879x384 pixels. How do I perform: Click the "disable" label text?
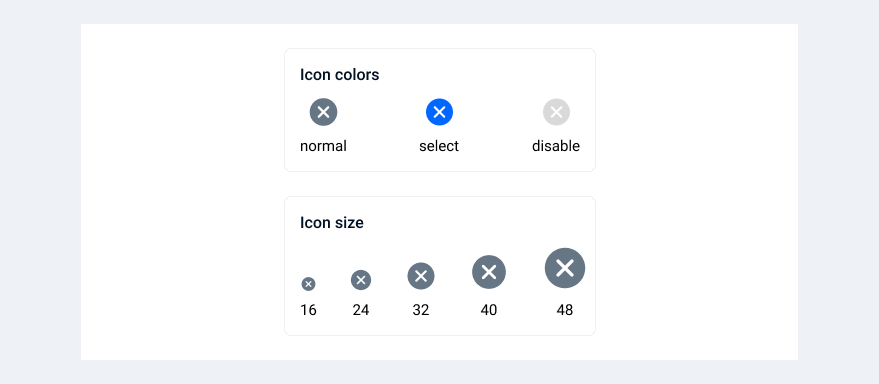click(x=556, y=146)
